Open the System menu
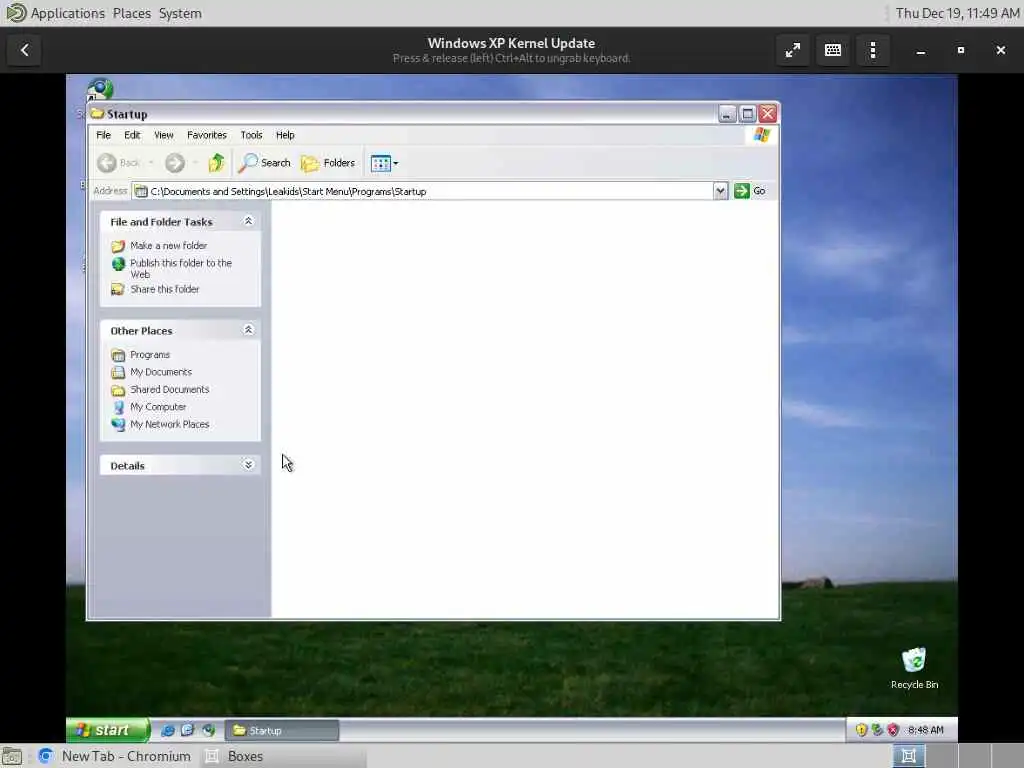1024x768 pixels. (x=180, y=13)
